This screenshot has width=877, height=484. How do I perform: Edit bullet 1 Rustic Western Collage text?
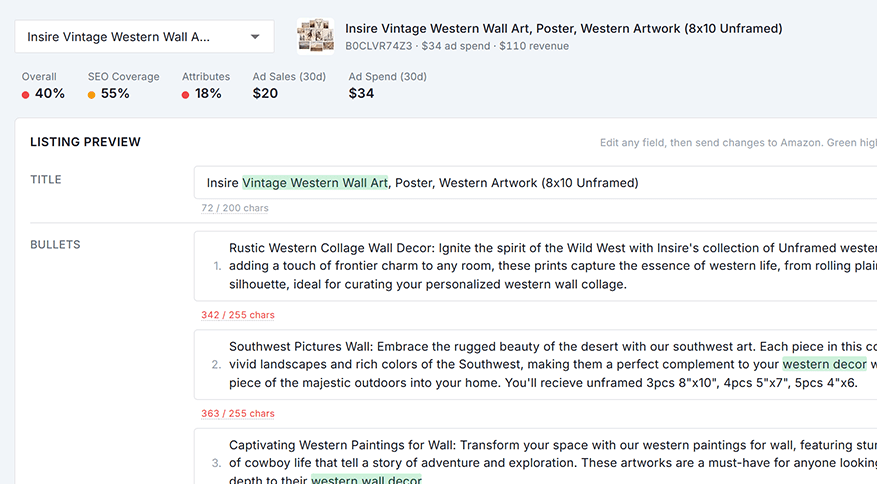535,266
